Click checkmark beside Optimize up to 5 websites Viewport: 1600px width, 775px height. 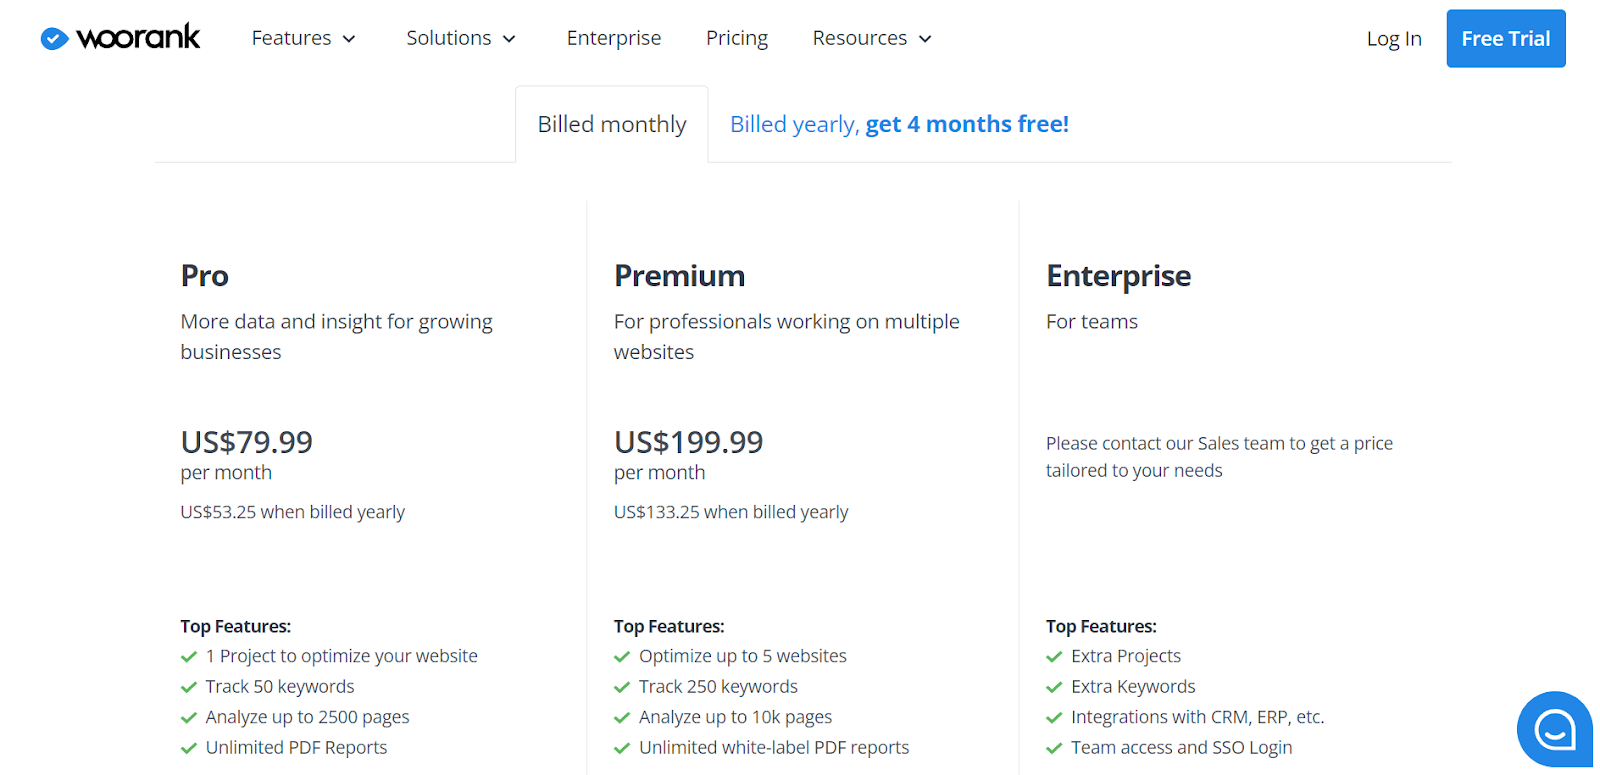coord(622,657)
